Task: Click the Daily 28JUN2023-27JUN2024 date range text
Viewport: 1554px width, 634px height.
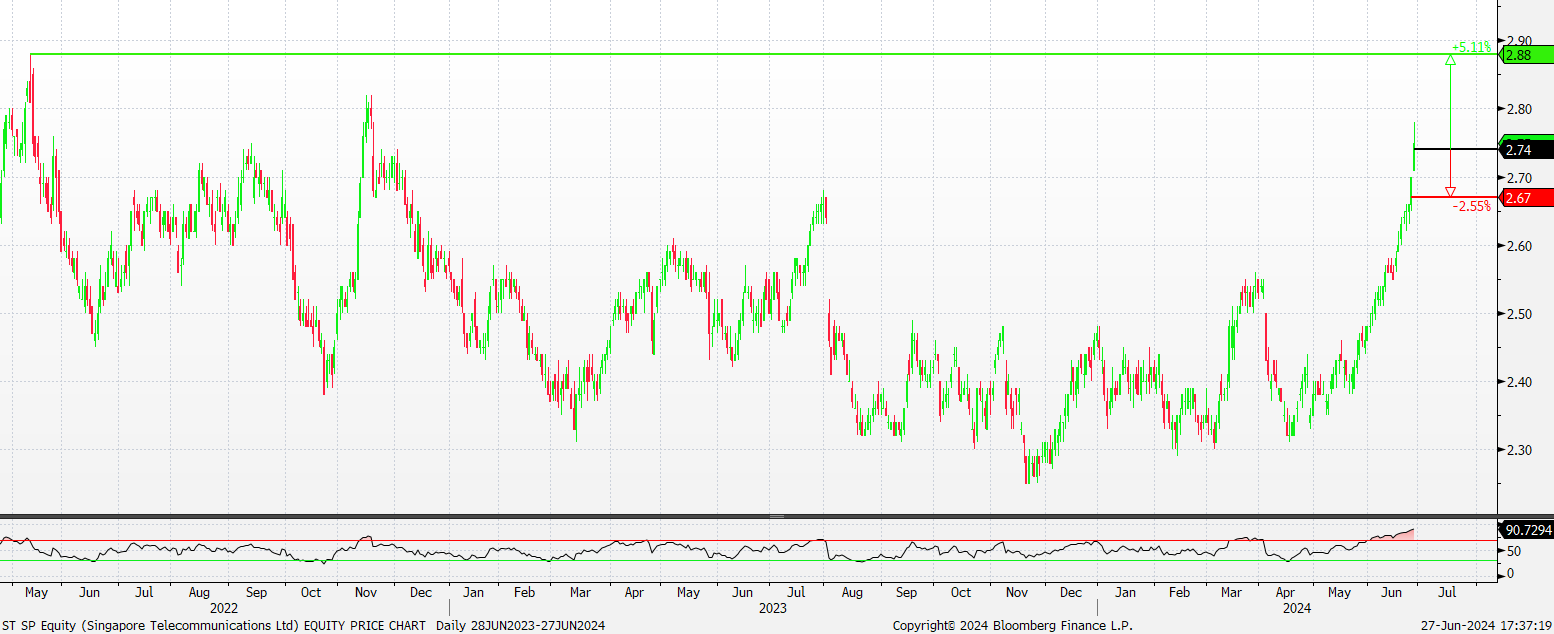Action: [x=520, y=625]
